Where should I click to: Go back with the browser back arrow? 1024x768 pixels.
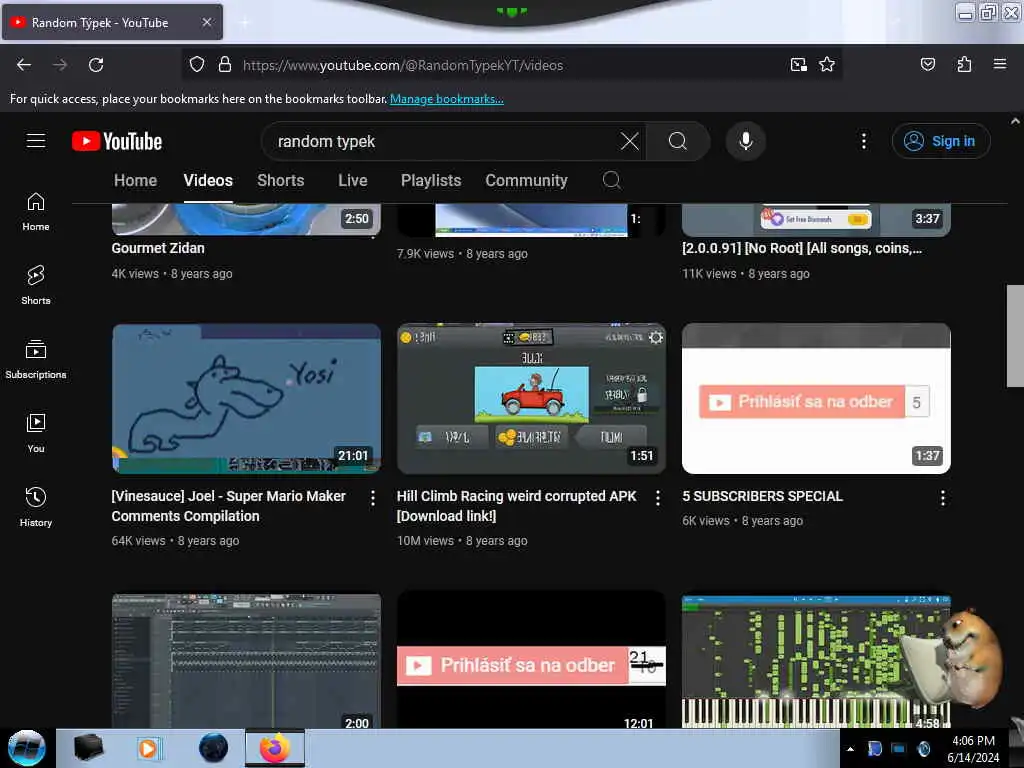pos(24,65)
